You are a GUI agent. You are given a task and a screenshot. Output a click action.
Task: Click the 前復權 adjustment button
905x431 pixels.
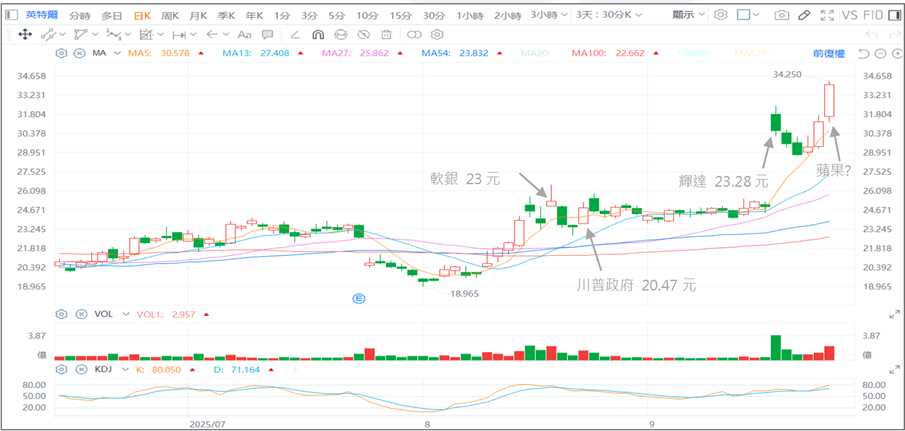(830, 52)
